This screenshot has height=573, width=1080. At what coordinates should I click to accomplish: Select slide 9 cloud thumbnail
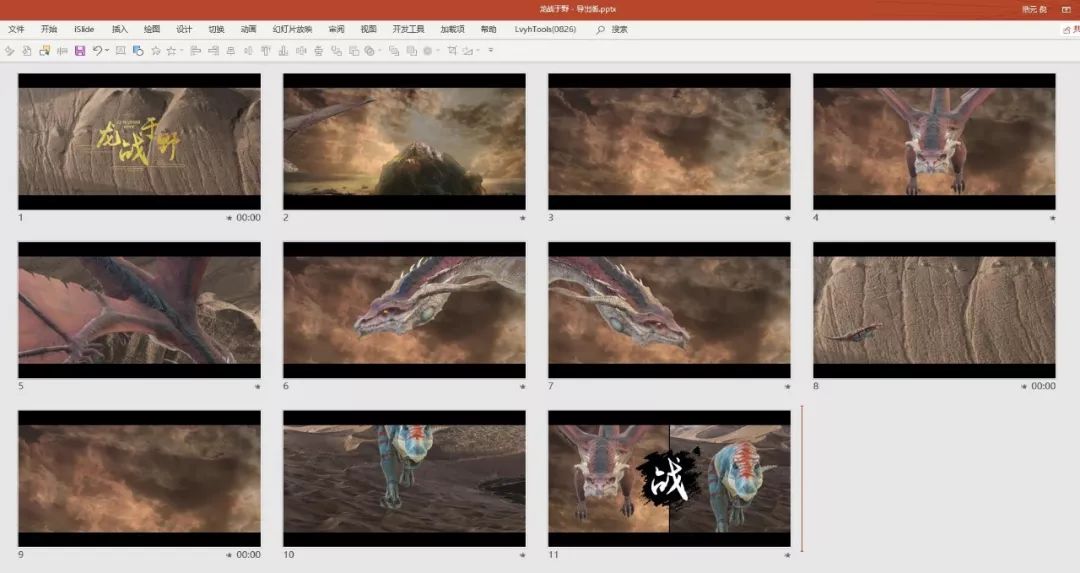coord(139,479)
